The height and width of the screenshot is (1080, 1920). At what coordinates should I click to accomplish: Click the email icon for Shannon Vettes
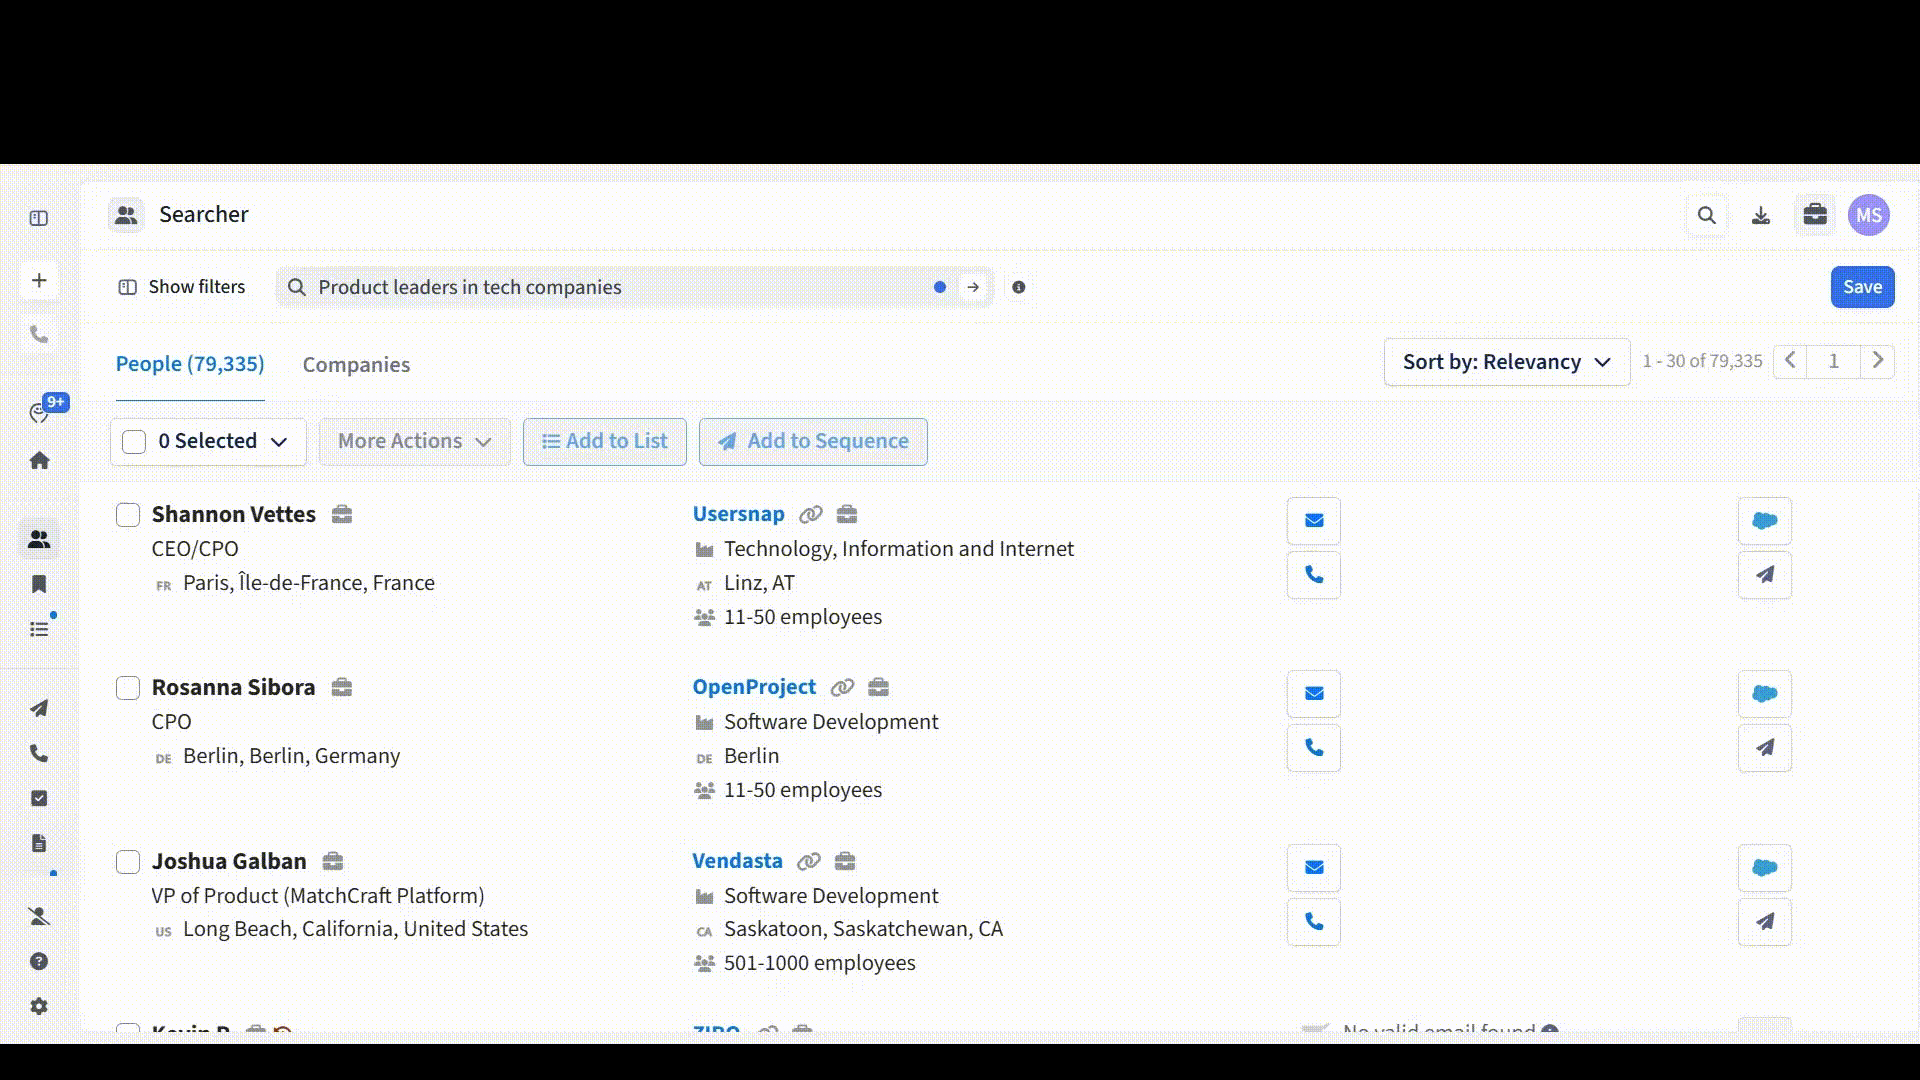1314,520
